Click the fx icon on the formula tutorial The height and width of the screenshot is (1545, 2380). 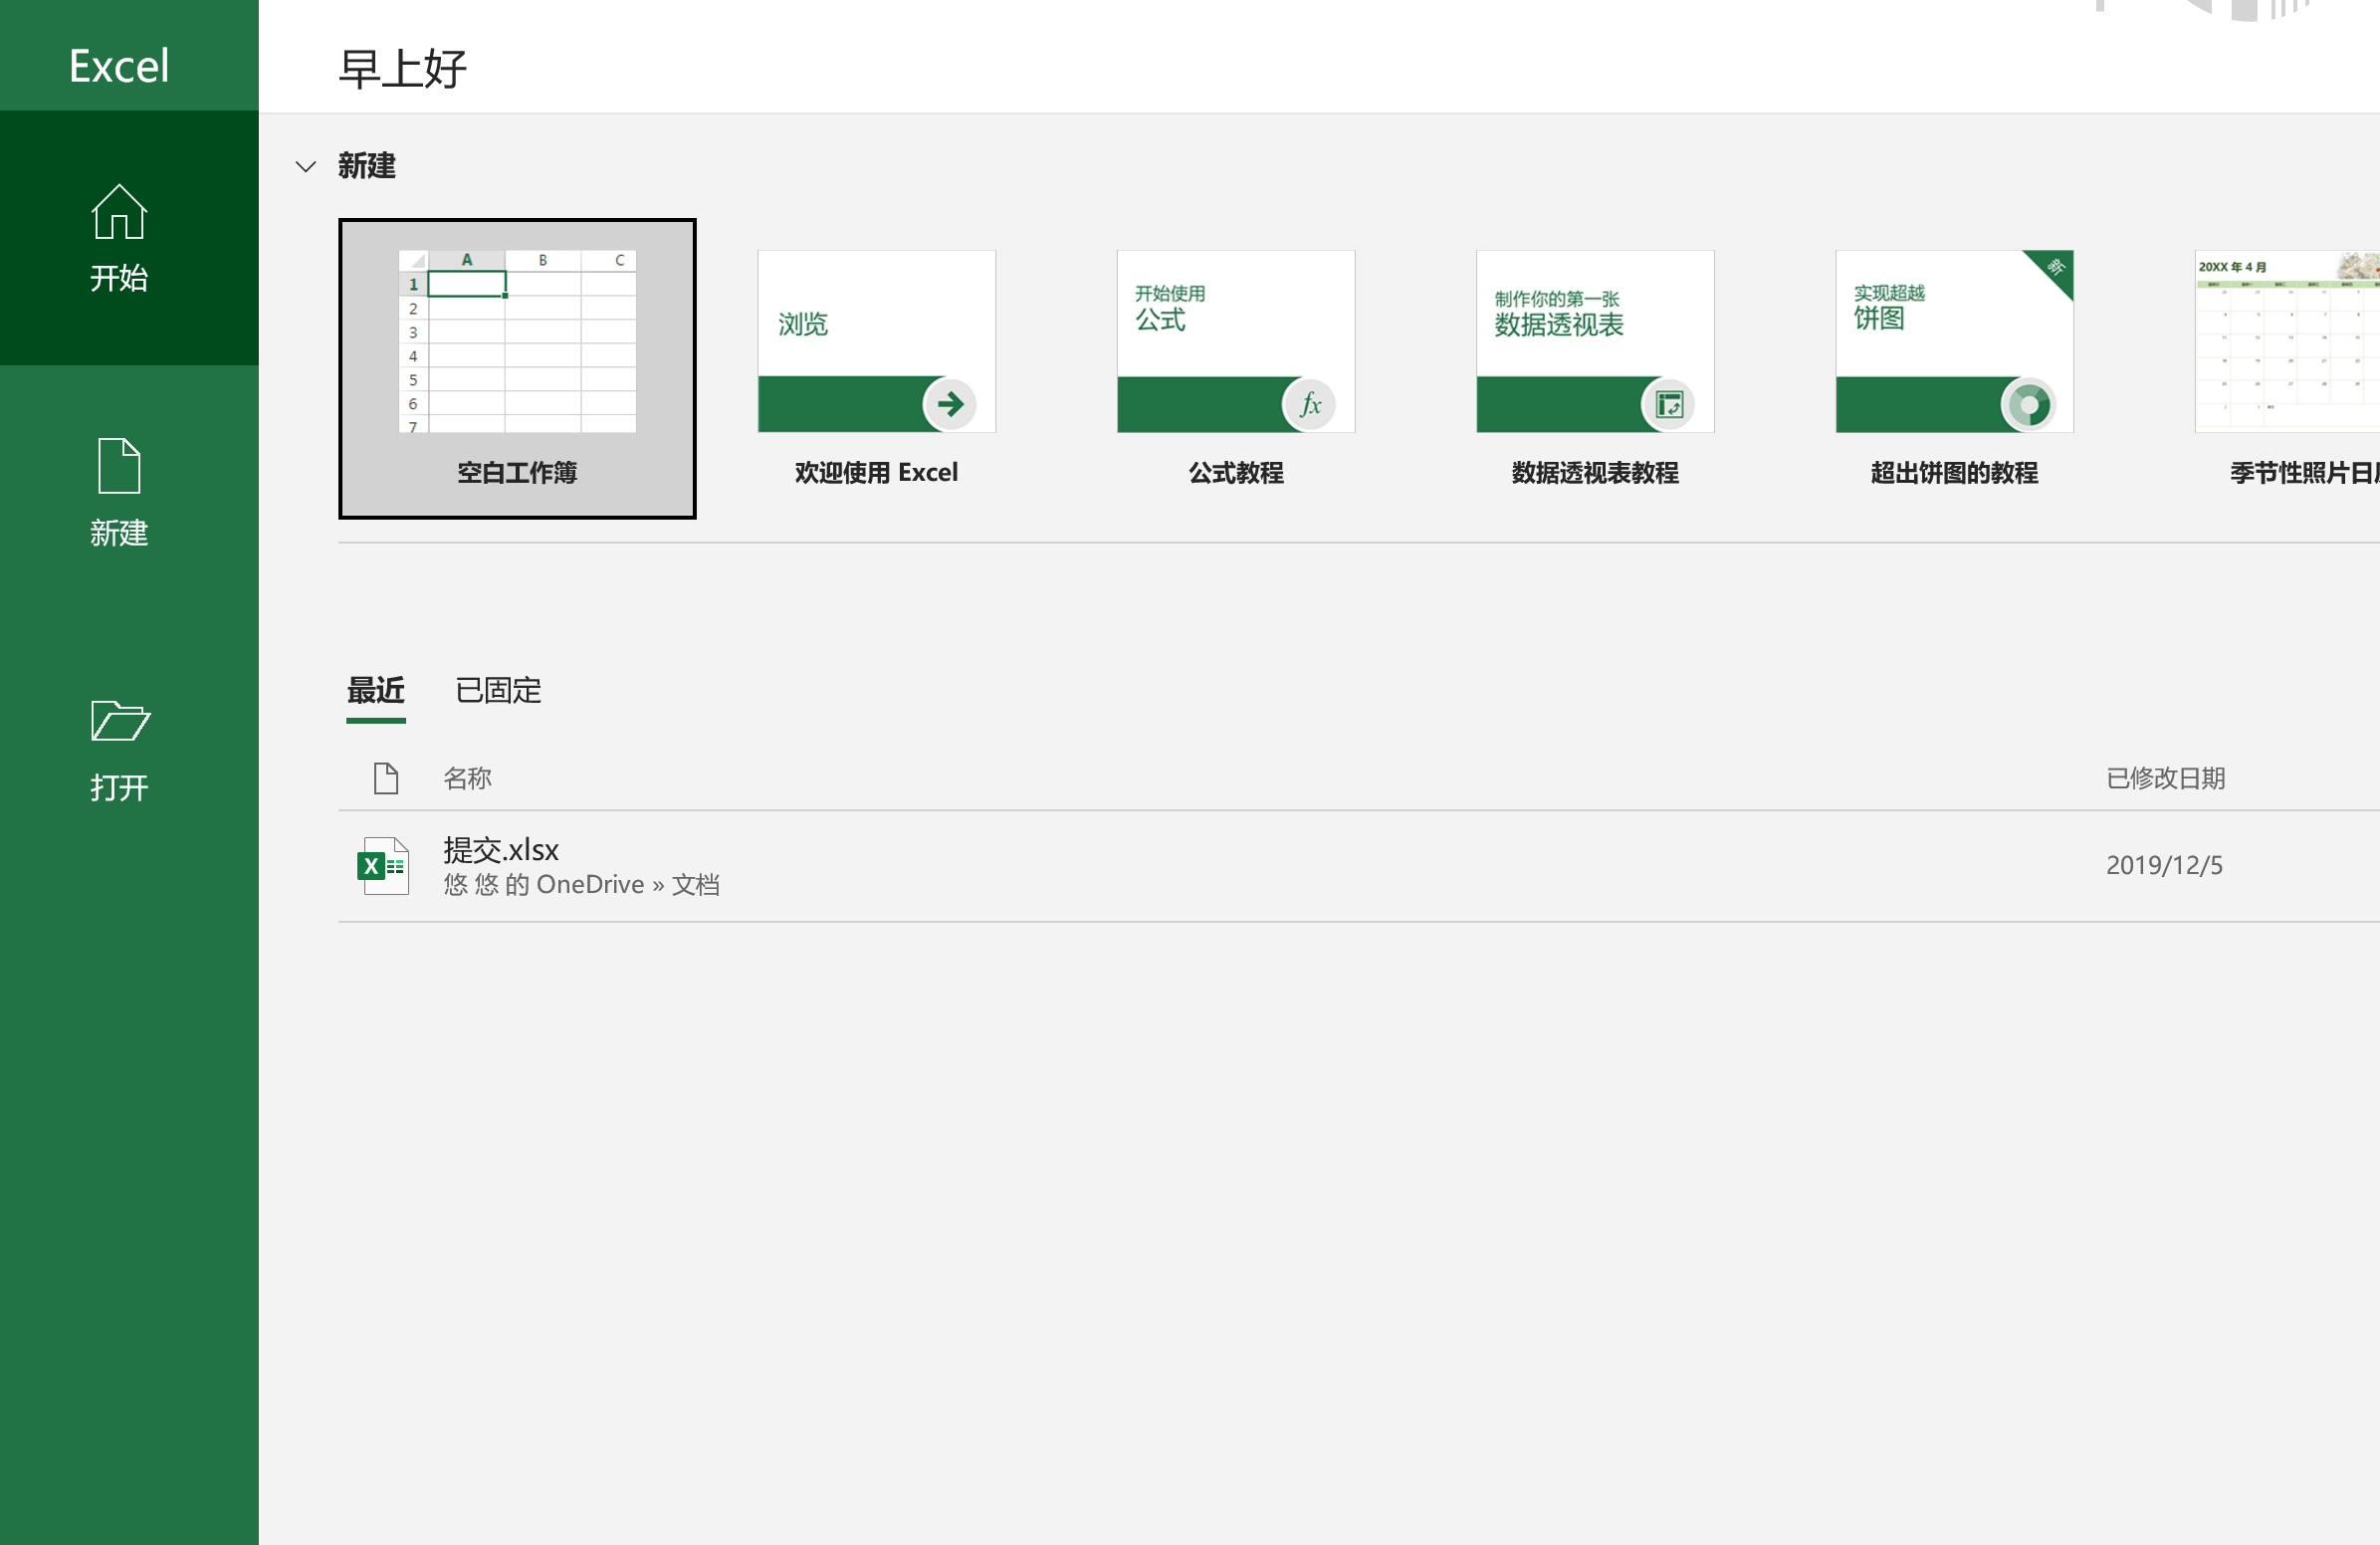[1310, 404]
